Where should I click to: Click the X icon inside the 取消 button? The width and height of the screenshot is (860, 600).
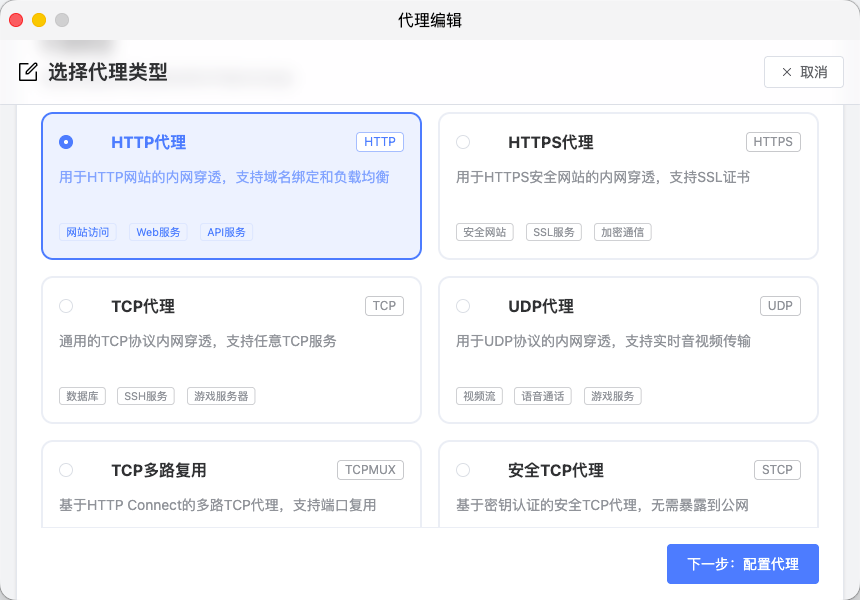[x=787, y=72]
